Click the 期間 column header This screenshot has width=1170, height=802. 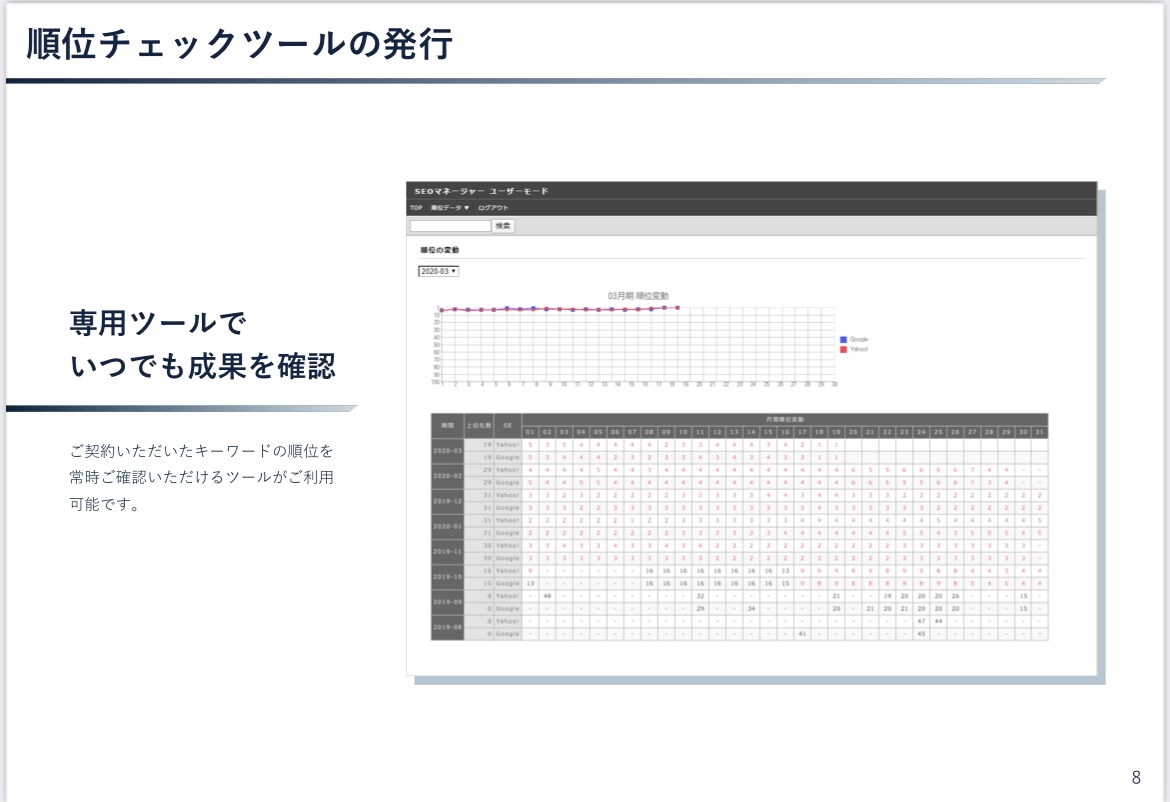tap(447, 425)
